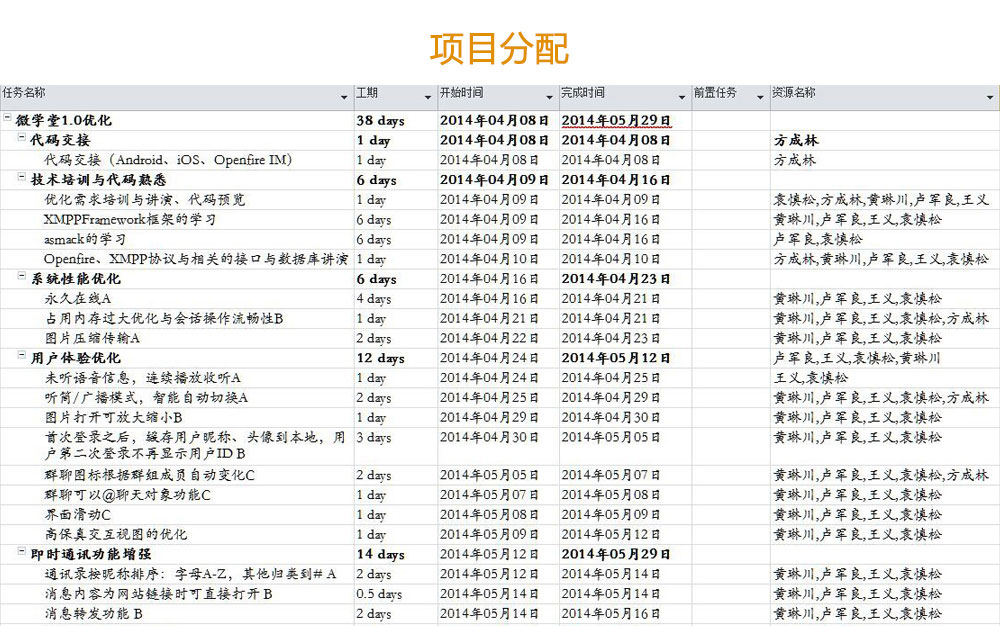
Task: Collapse the 系统性能优化 task group
Action: tap(22, 278)
